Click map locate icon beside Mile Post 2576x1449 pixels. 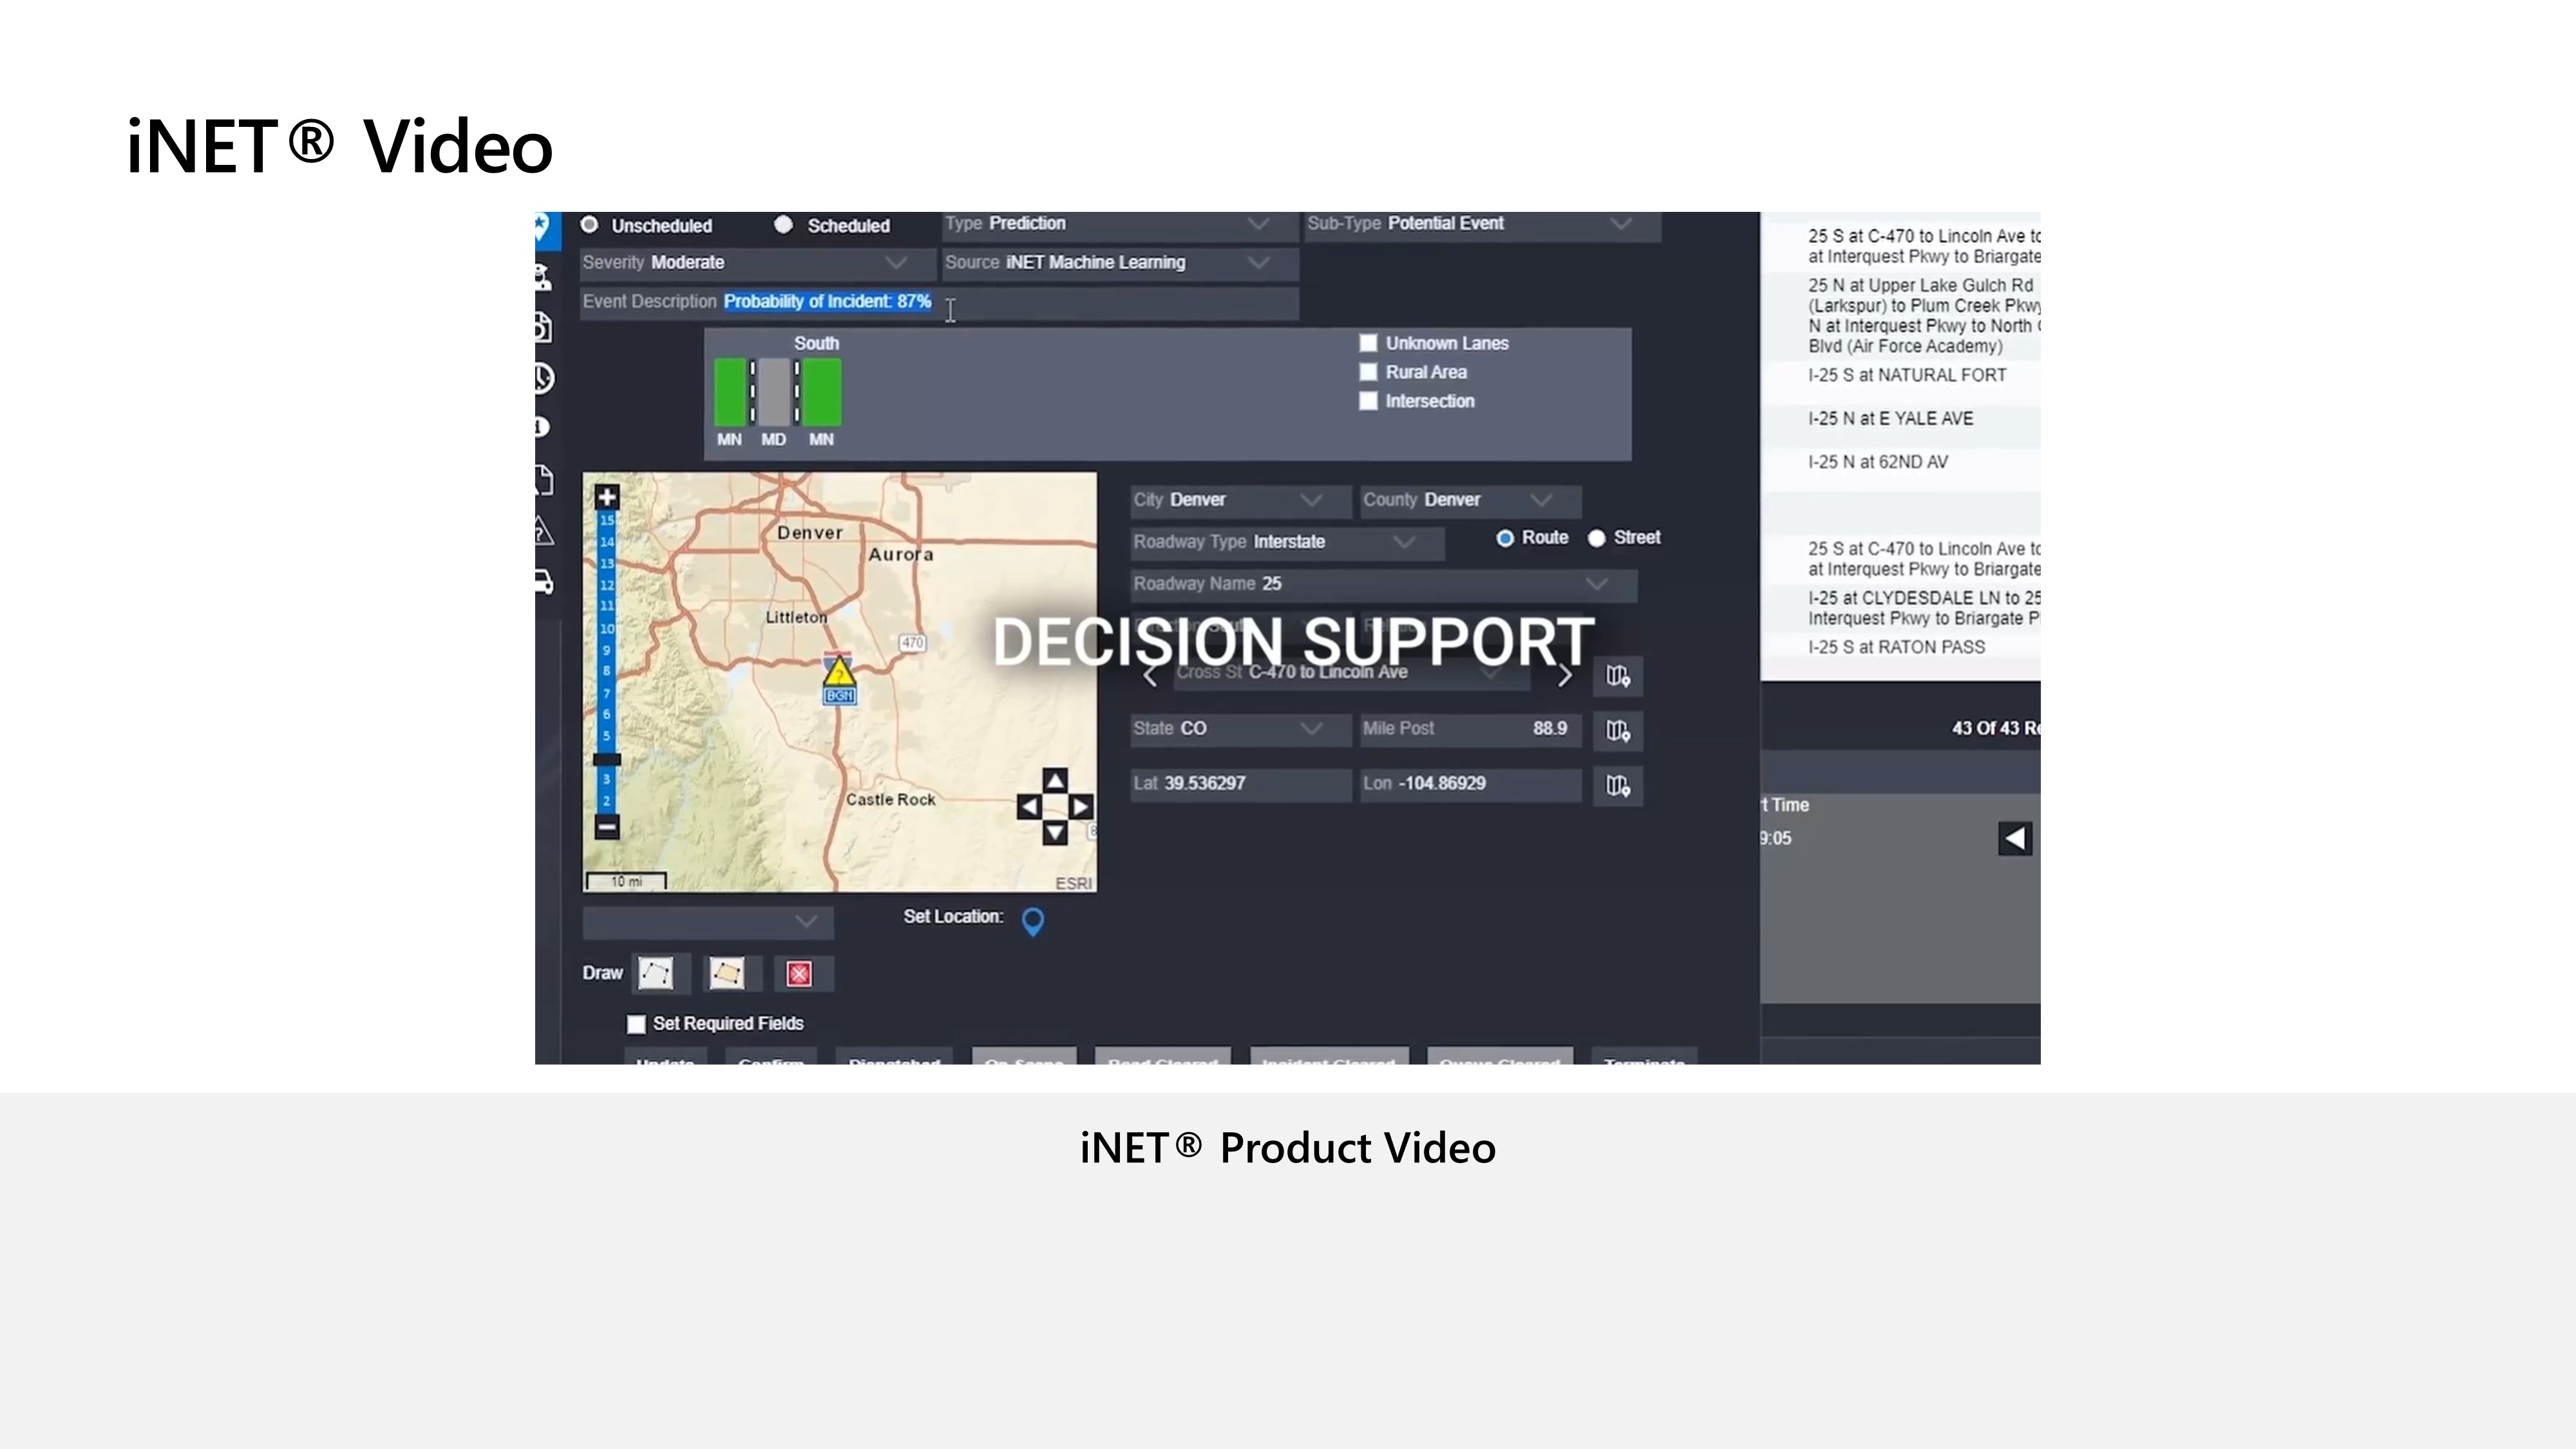point(1617,730)
